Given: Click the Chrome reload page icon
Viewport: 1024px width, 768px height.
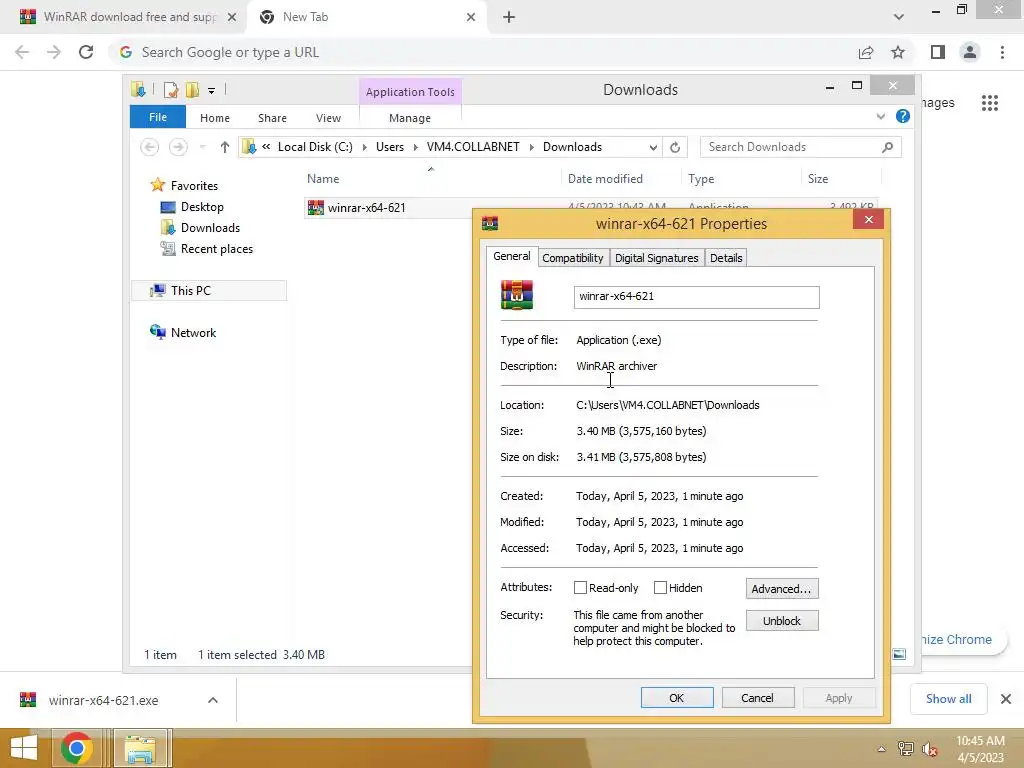Looking at the screenshot, I should pos(86,52).
